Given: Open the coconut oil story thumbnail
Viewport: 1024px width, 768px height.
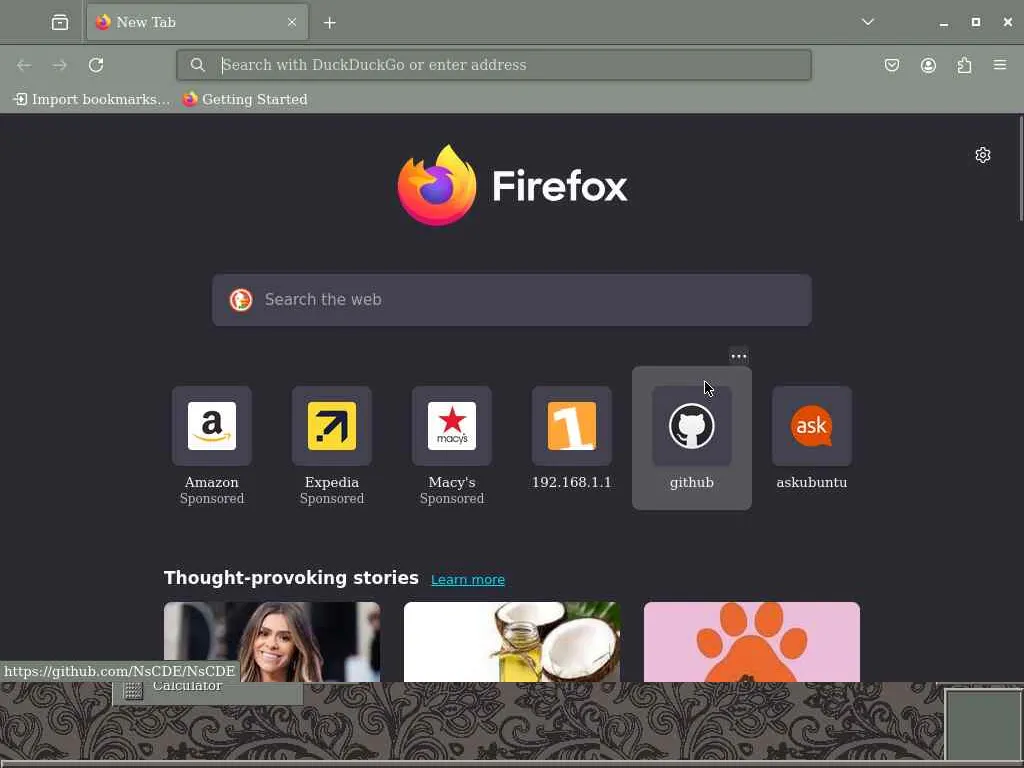Looking at the screenshot, I should pyautogui.click(x=512, y=642).
